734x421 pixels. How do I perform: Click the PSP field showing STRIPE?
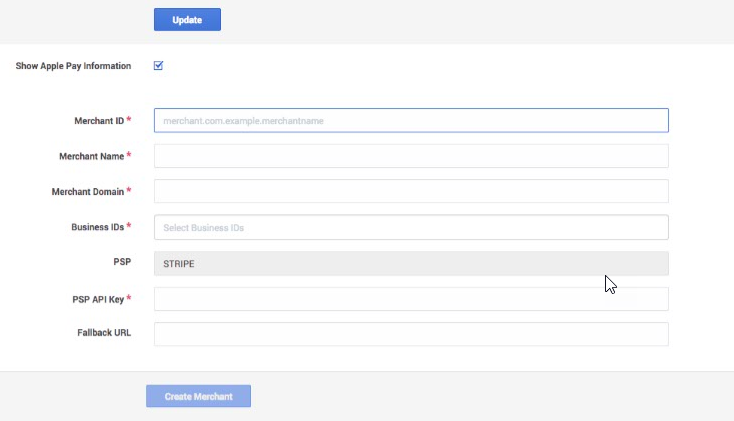tap(411, 264)
